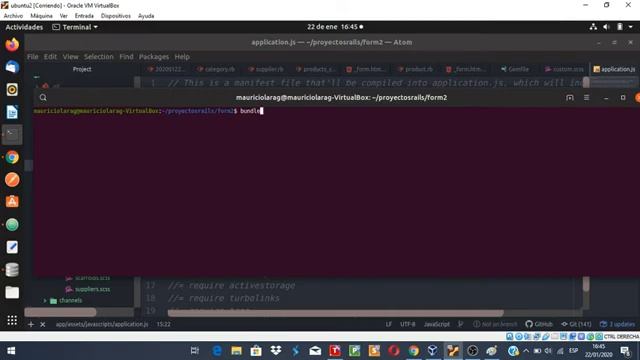Open Ubuntu Software in the dock
Screen dimensions: 640x360
point(12,202)
